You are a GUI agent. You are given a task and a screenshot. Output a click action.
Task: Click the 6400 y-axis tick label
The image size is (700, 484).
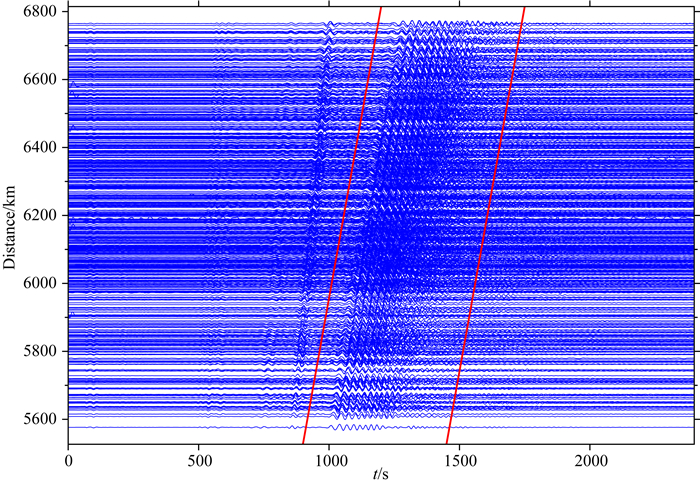coord(43,147)
